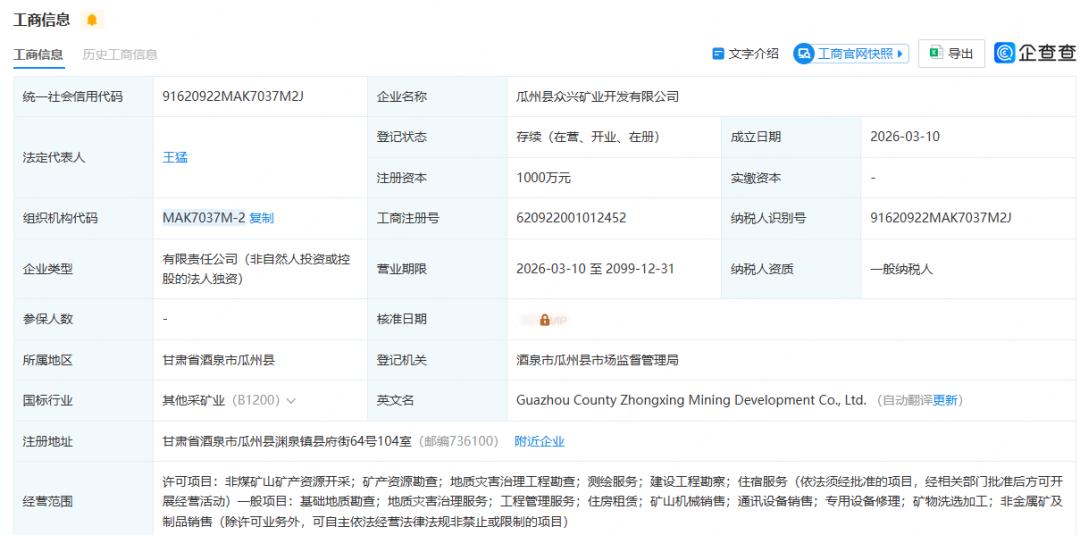
Task: Click the 国标行业 label cell
Action: coord(83,401)
